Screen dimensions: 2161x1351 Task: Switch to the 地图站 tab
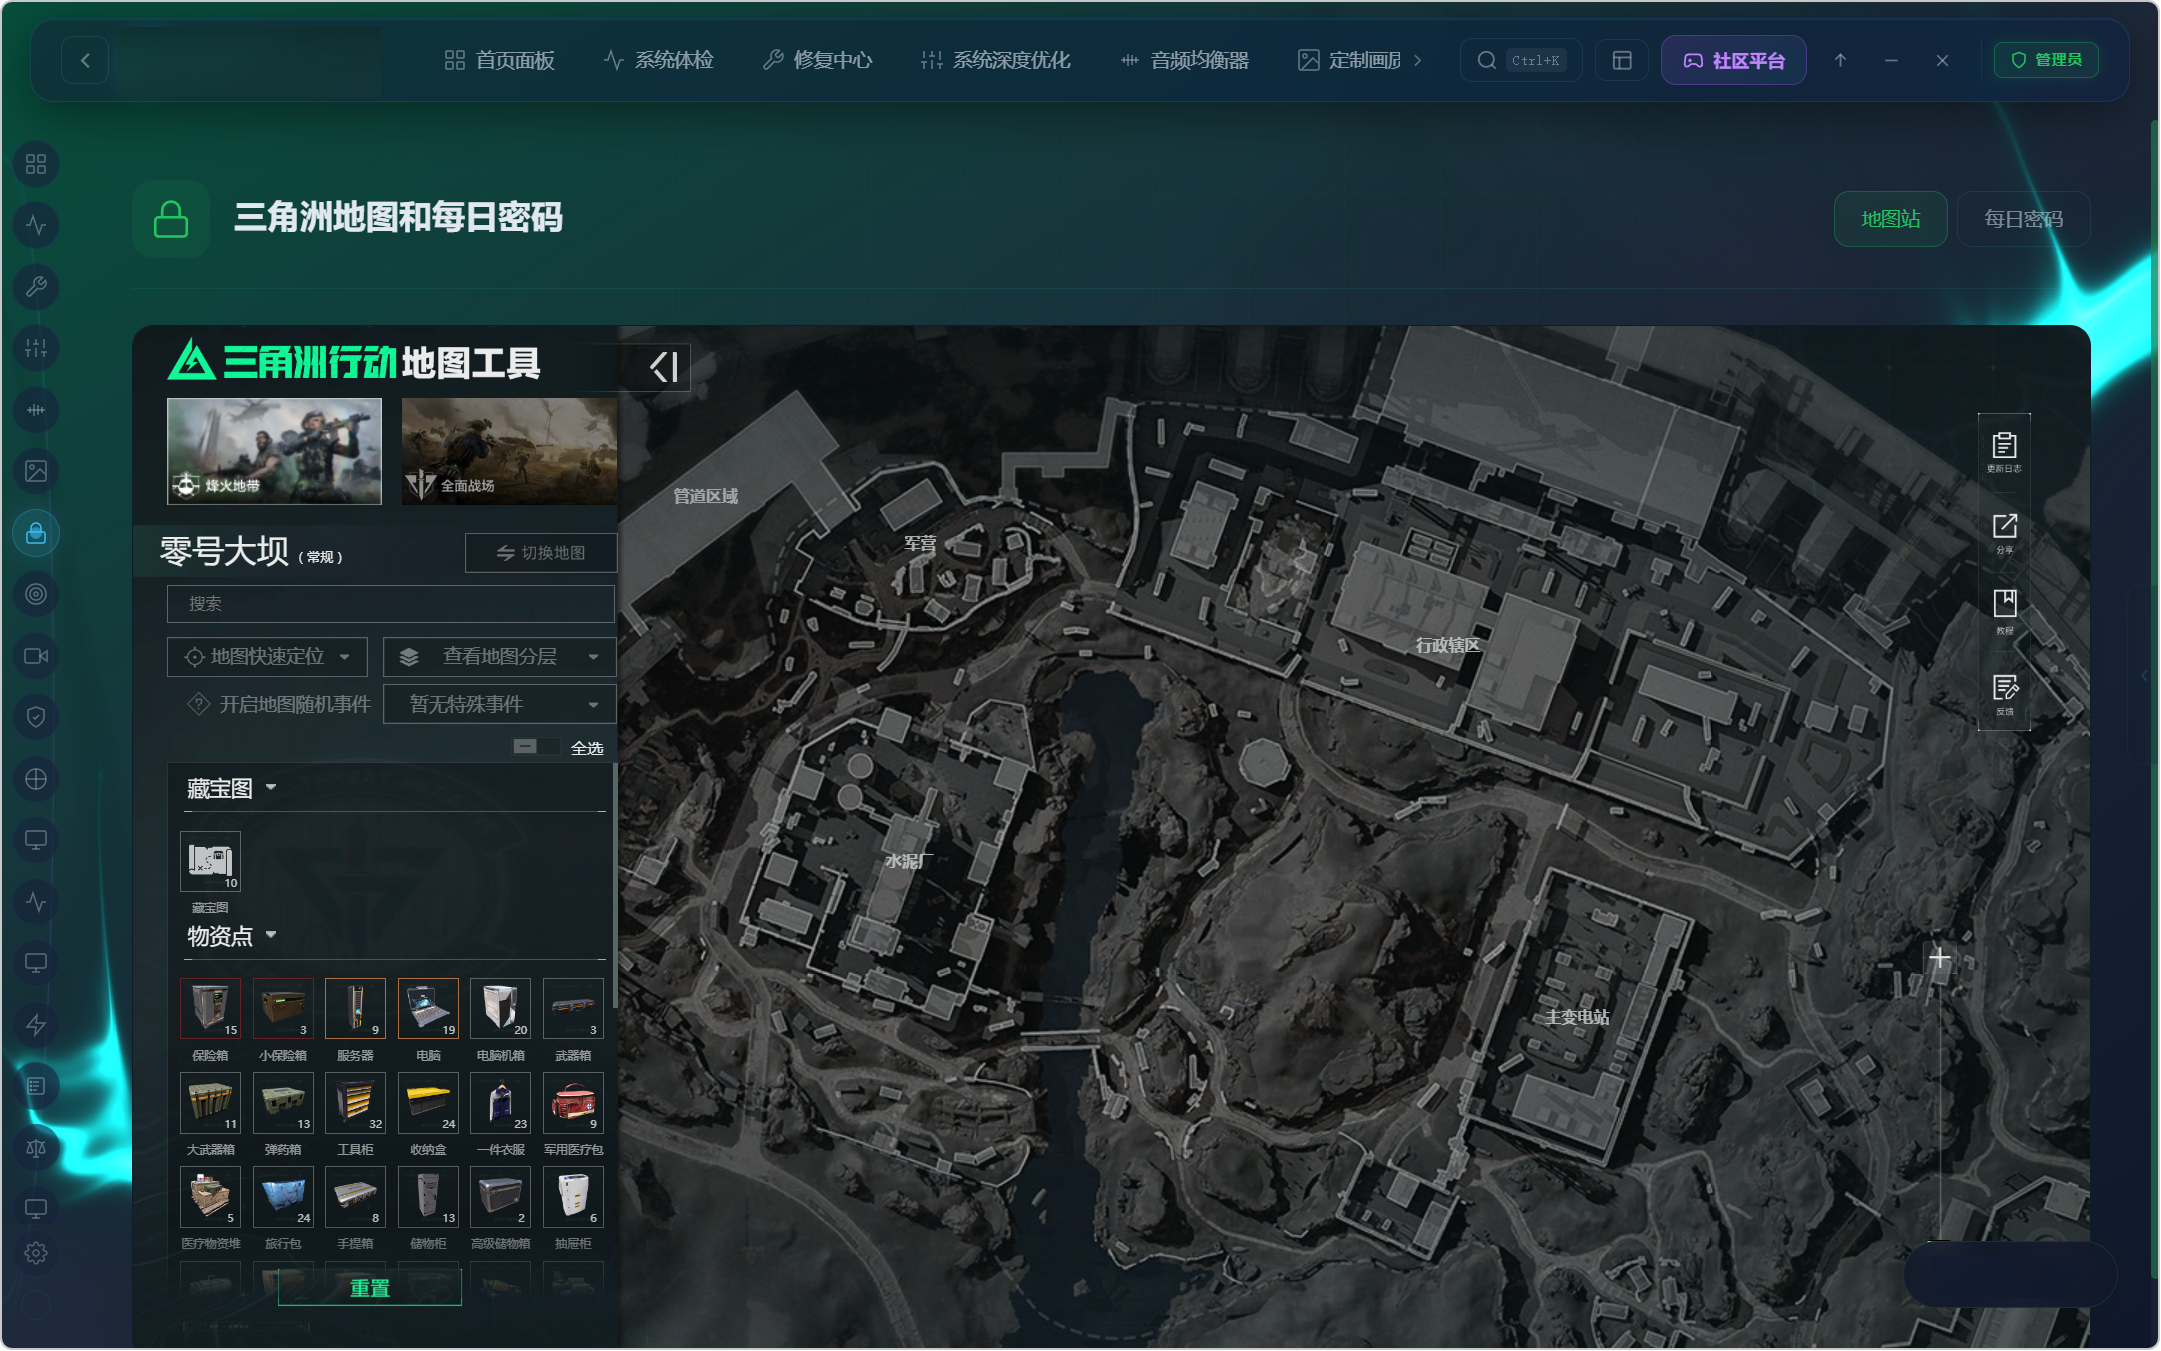click(x=1890, y=219)
